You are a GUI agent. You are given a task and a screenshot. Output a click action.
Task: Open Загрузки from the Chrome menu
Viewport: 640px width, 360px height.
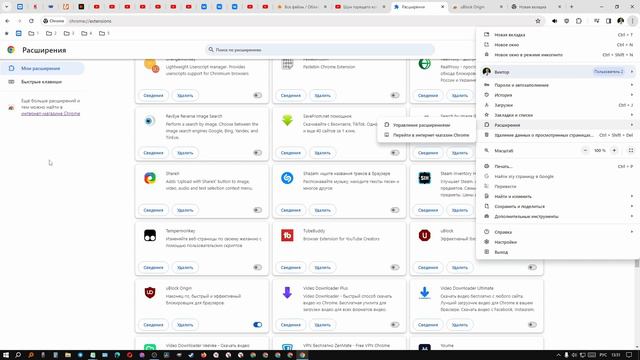click(558, 105)
